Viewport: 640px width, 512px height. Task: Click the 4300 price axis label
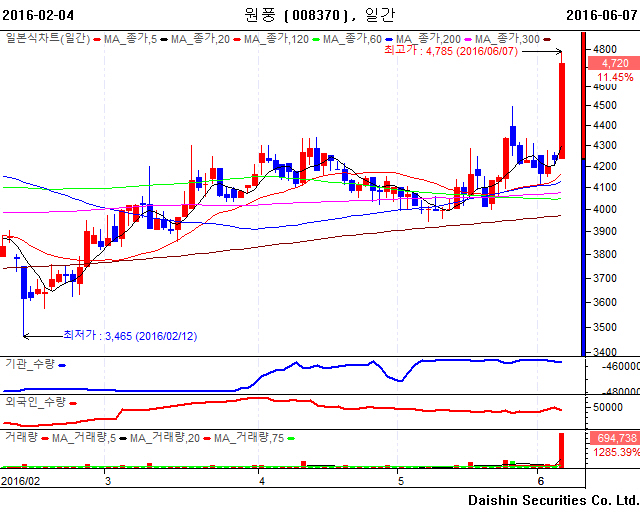tap(605, 145)
